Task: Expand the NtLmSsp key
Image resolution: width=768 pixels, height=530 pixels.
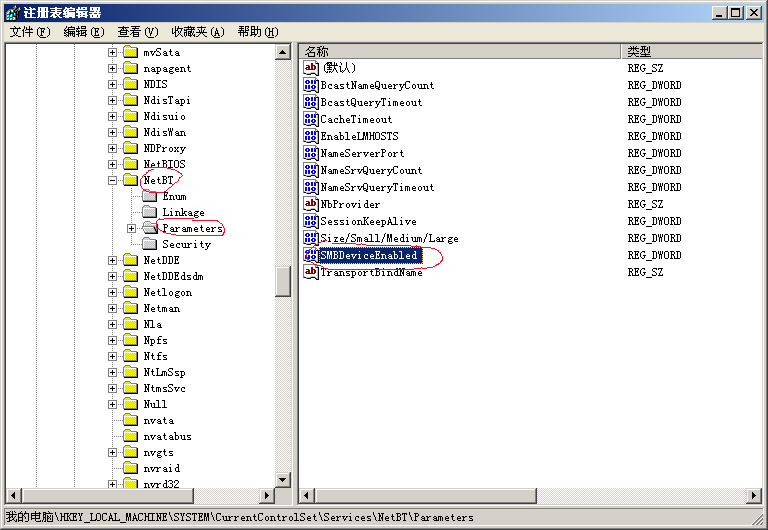Action: (x=113, y=372)
